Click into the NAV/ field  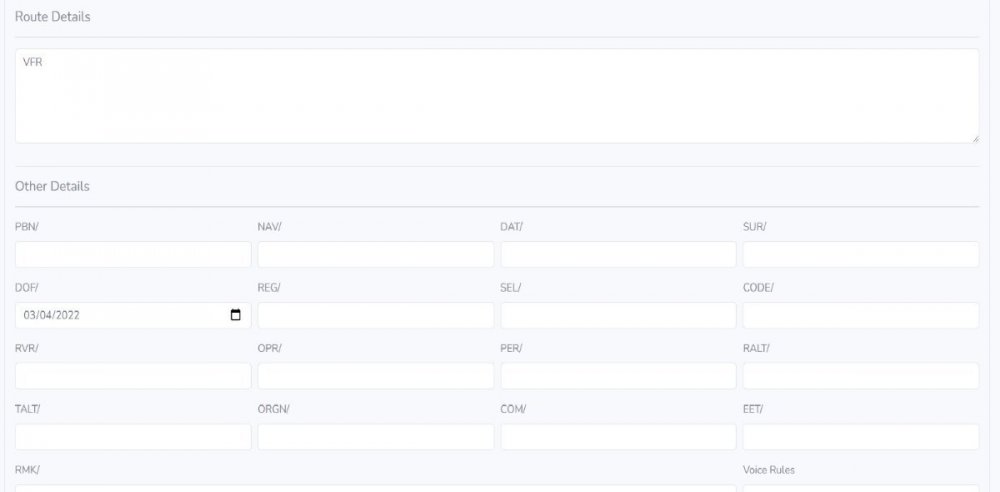pyautogui.click(x=375, y=254)
